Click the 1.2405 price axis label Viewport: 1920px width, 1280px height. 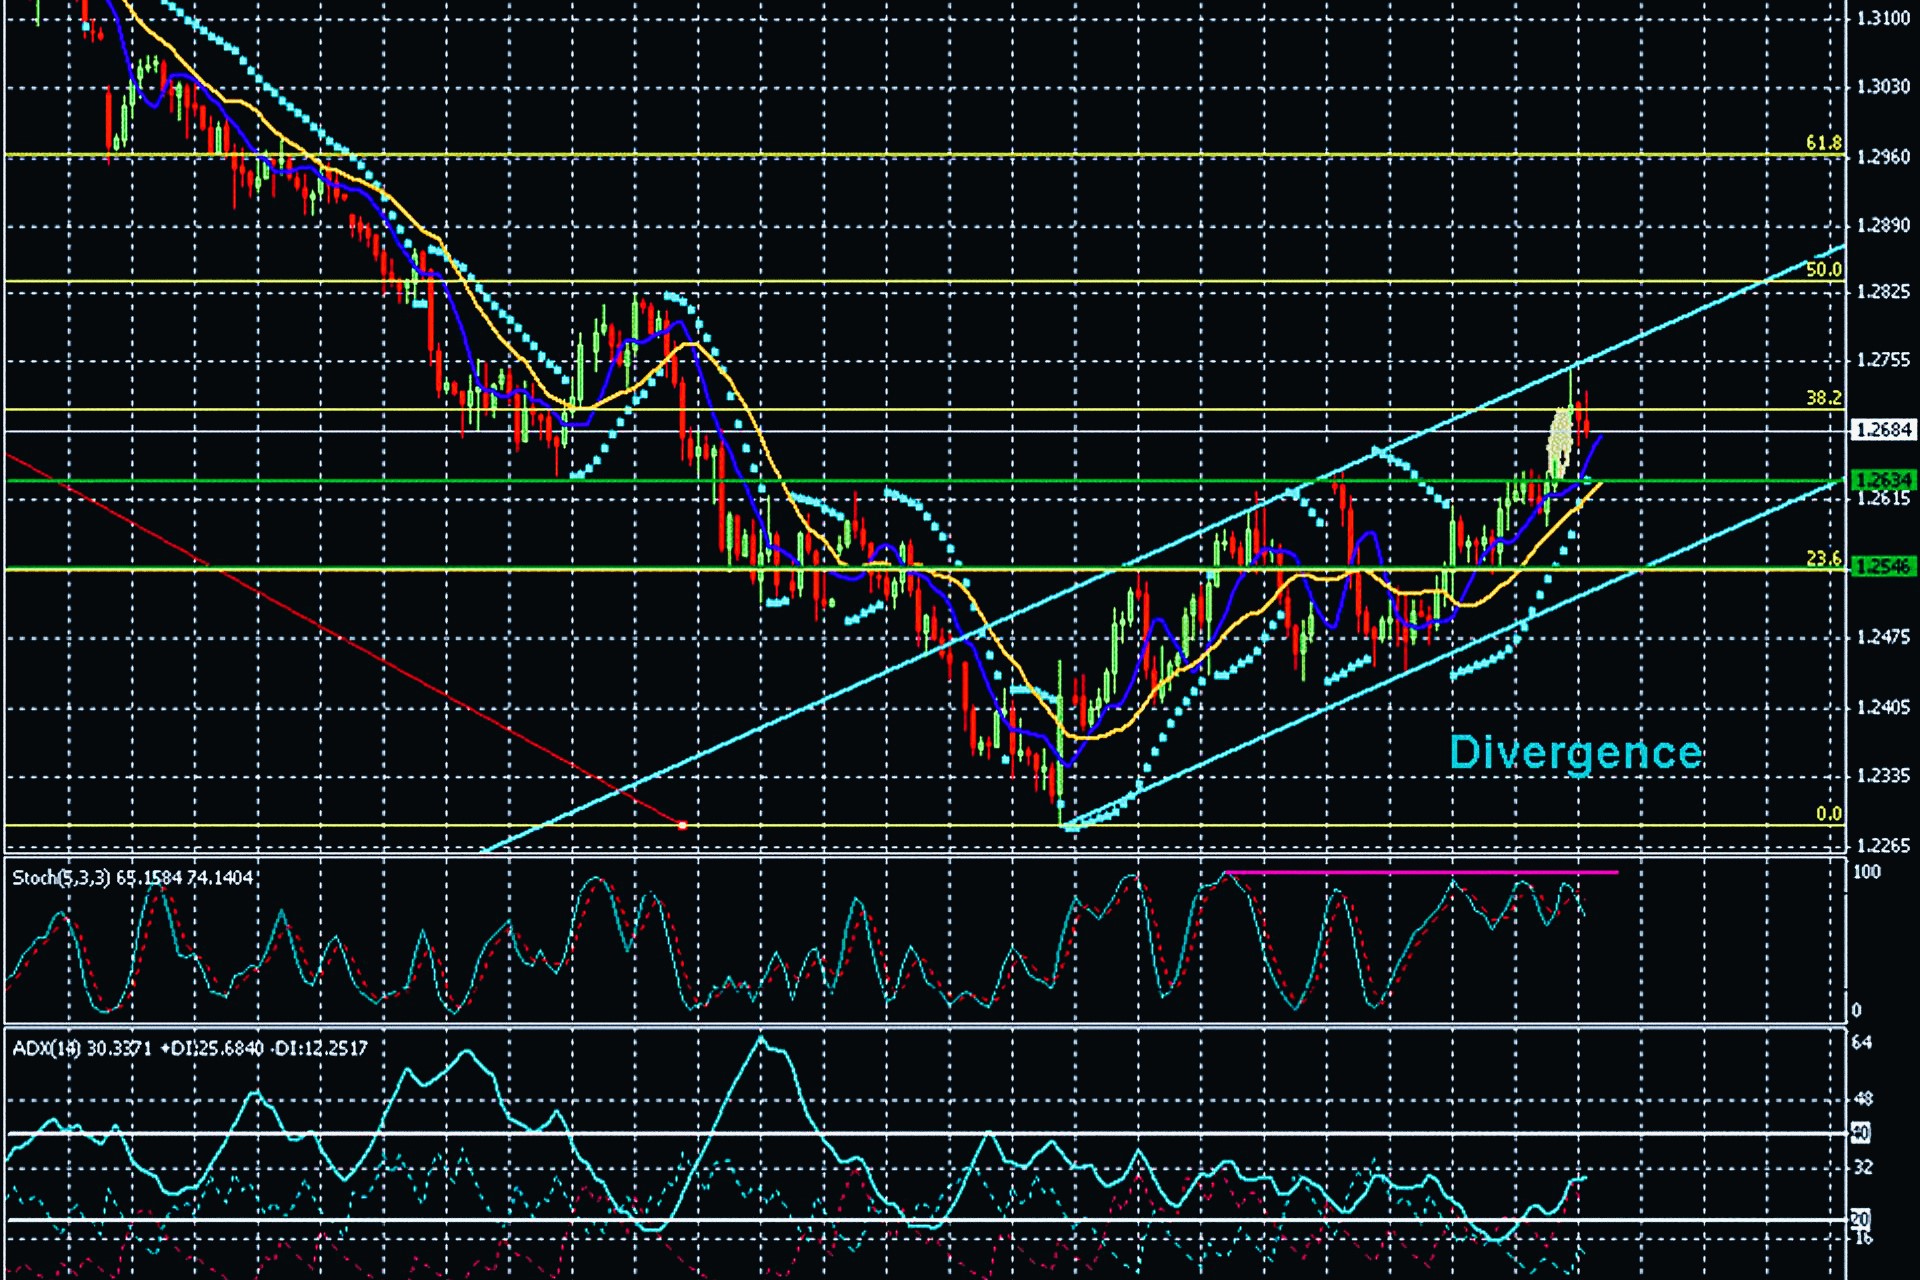[1883, 708]
